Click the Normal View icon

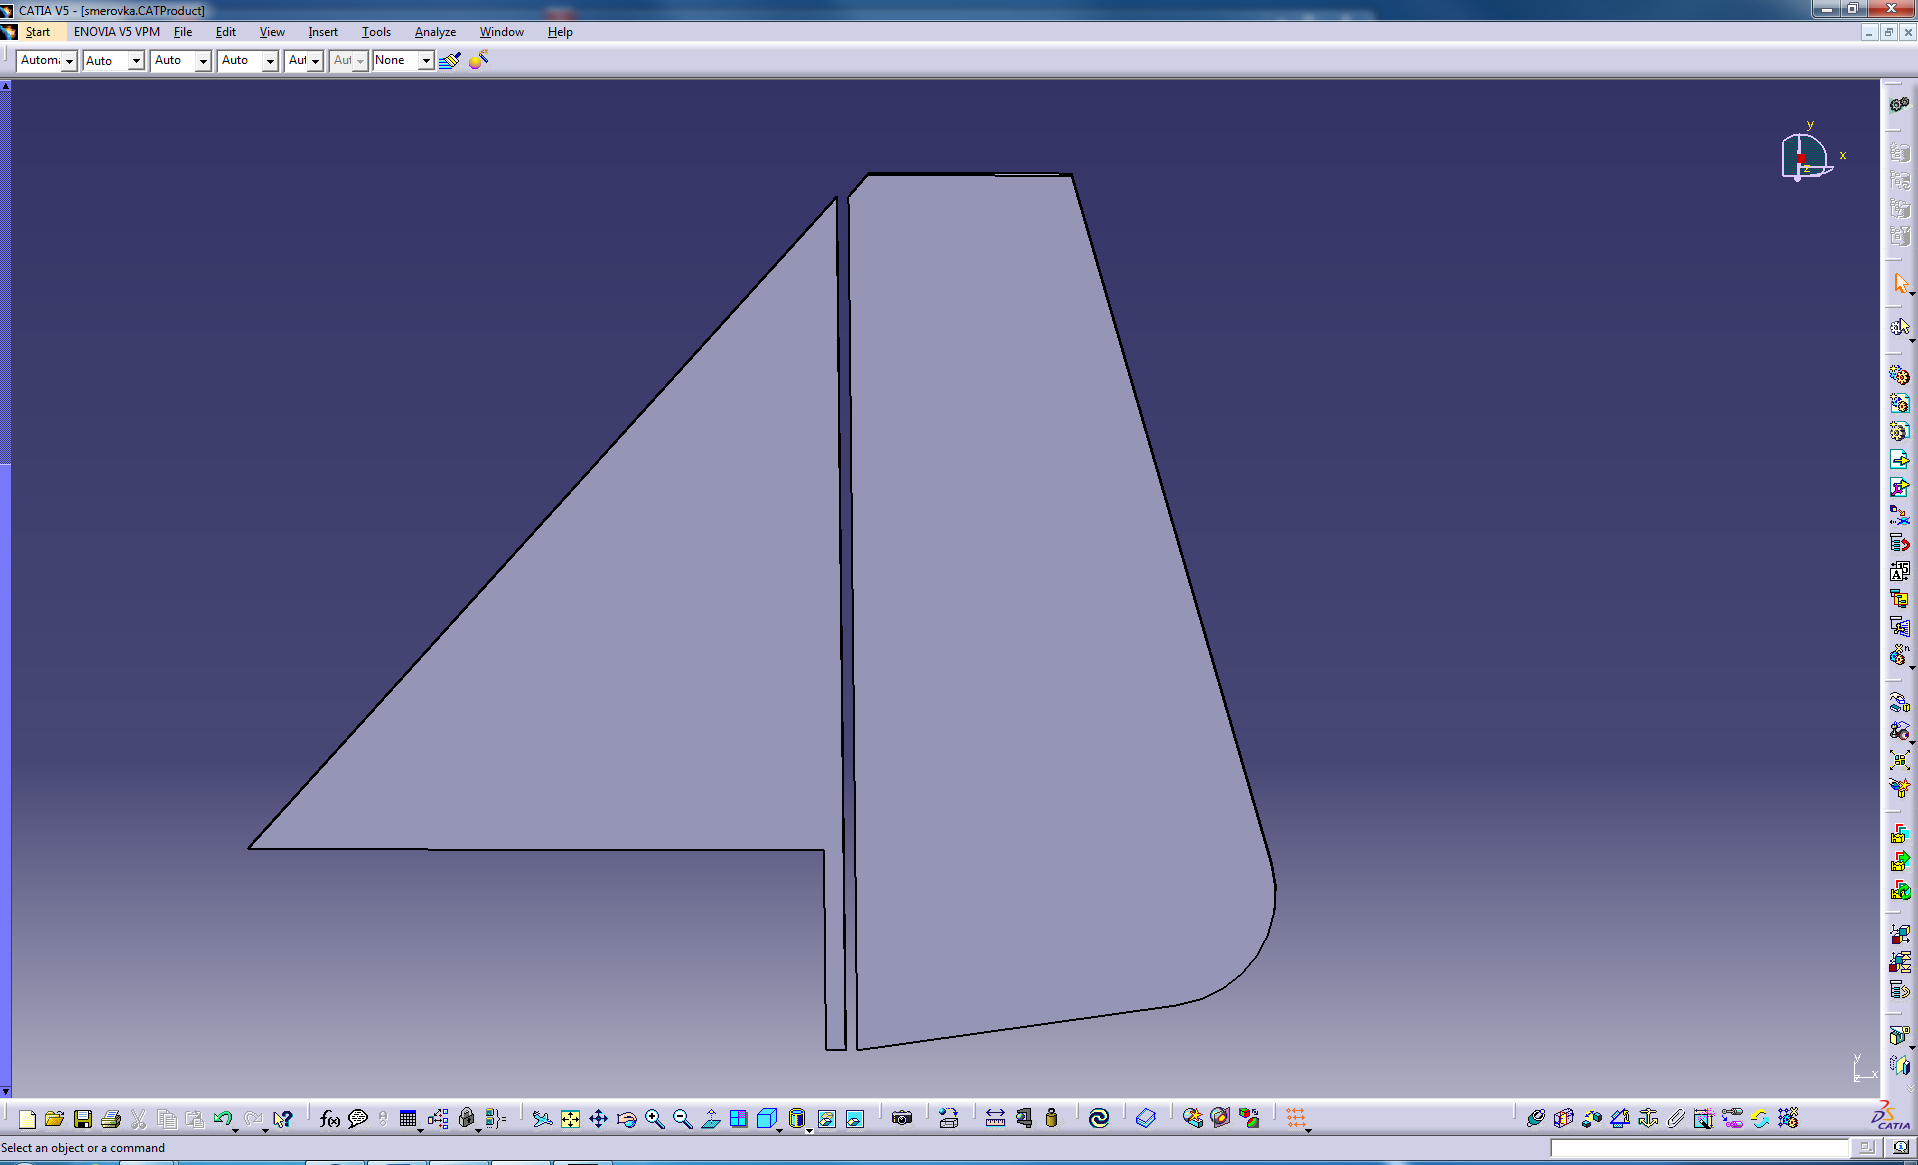710,1119
